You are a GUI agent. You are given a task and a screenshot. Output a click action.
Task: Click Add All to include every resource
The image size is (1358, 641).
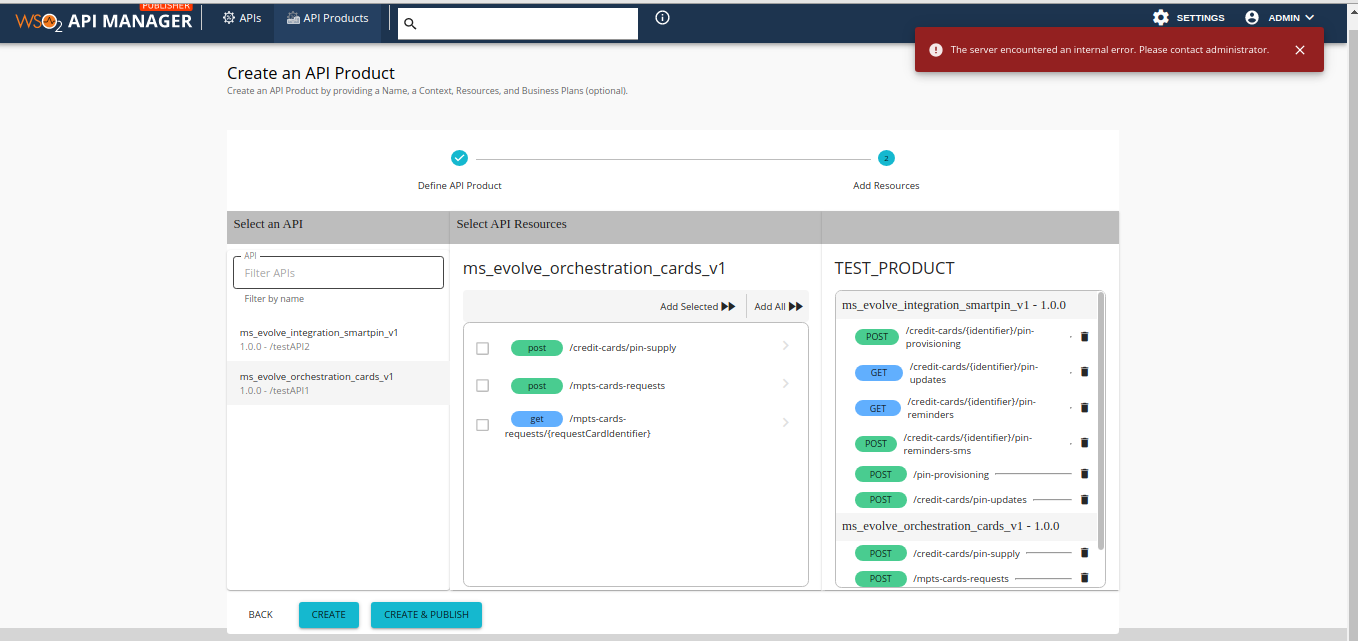pos(777,306)
